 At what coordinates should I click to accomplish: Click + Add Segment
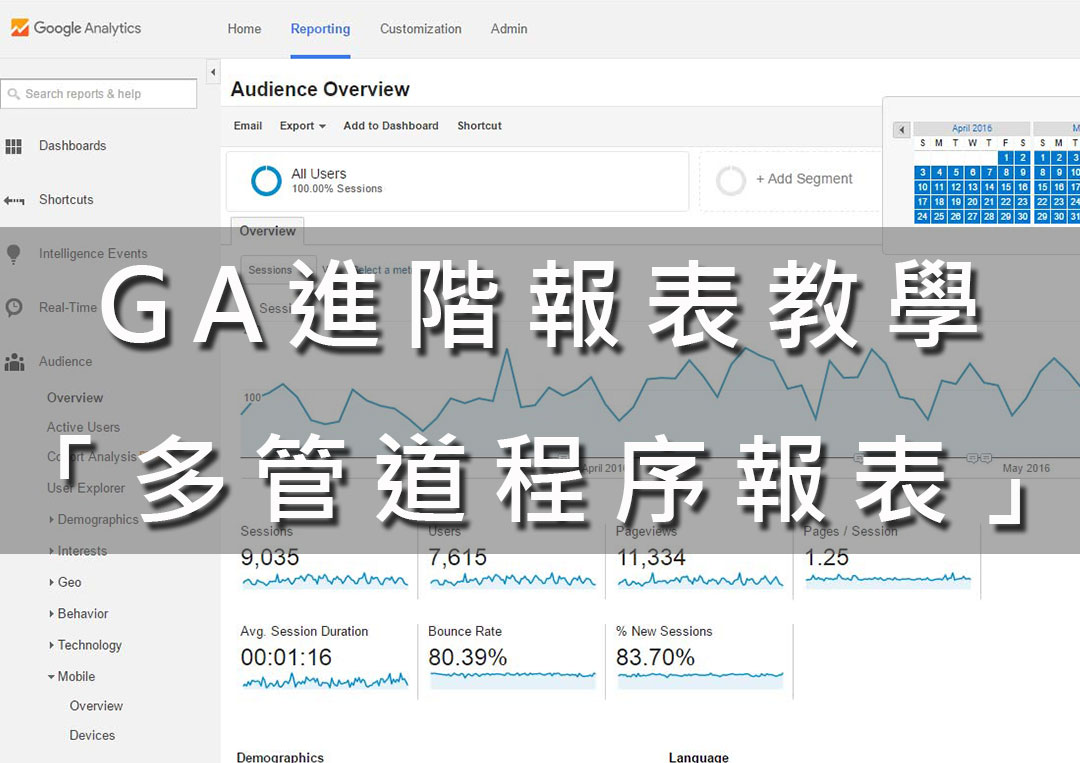pyautogui.click(x=804, y=178)
